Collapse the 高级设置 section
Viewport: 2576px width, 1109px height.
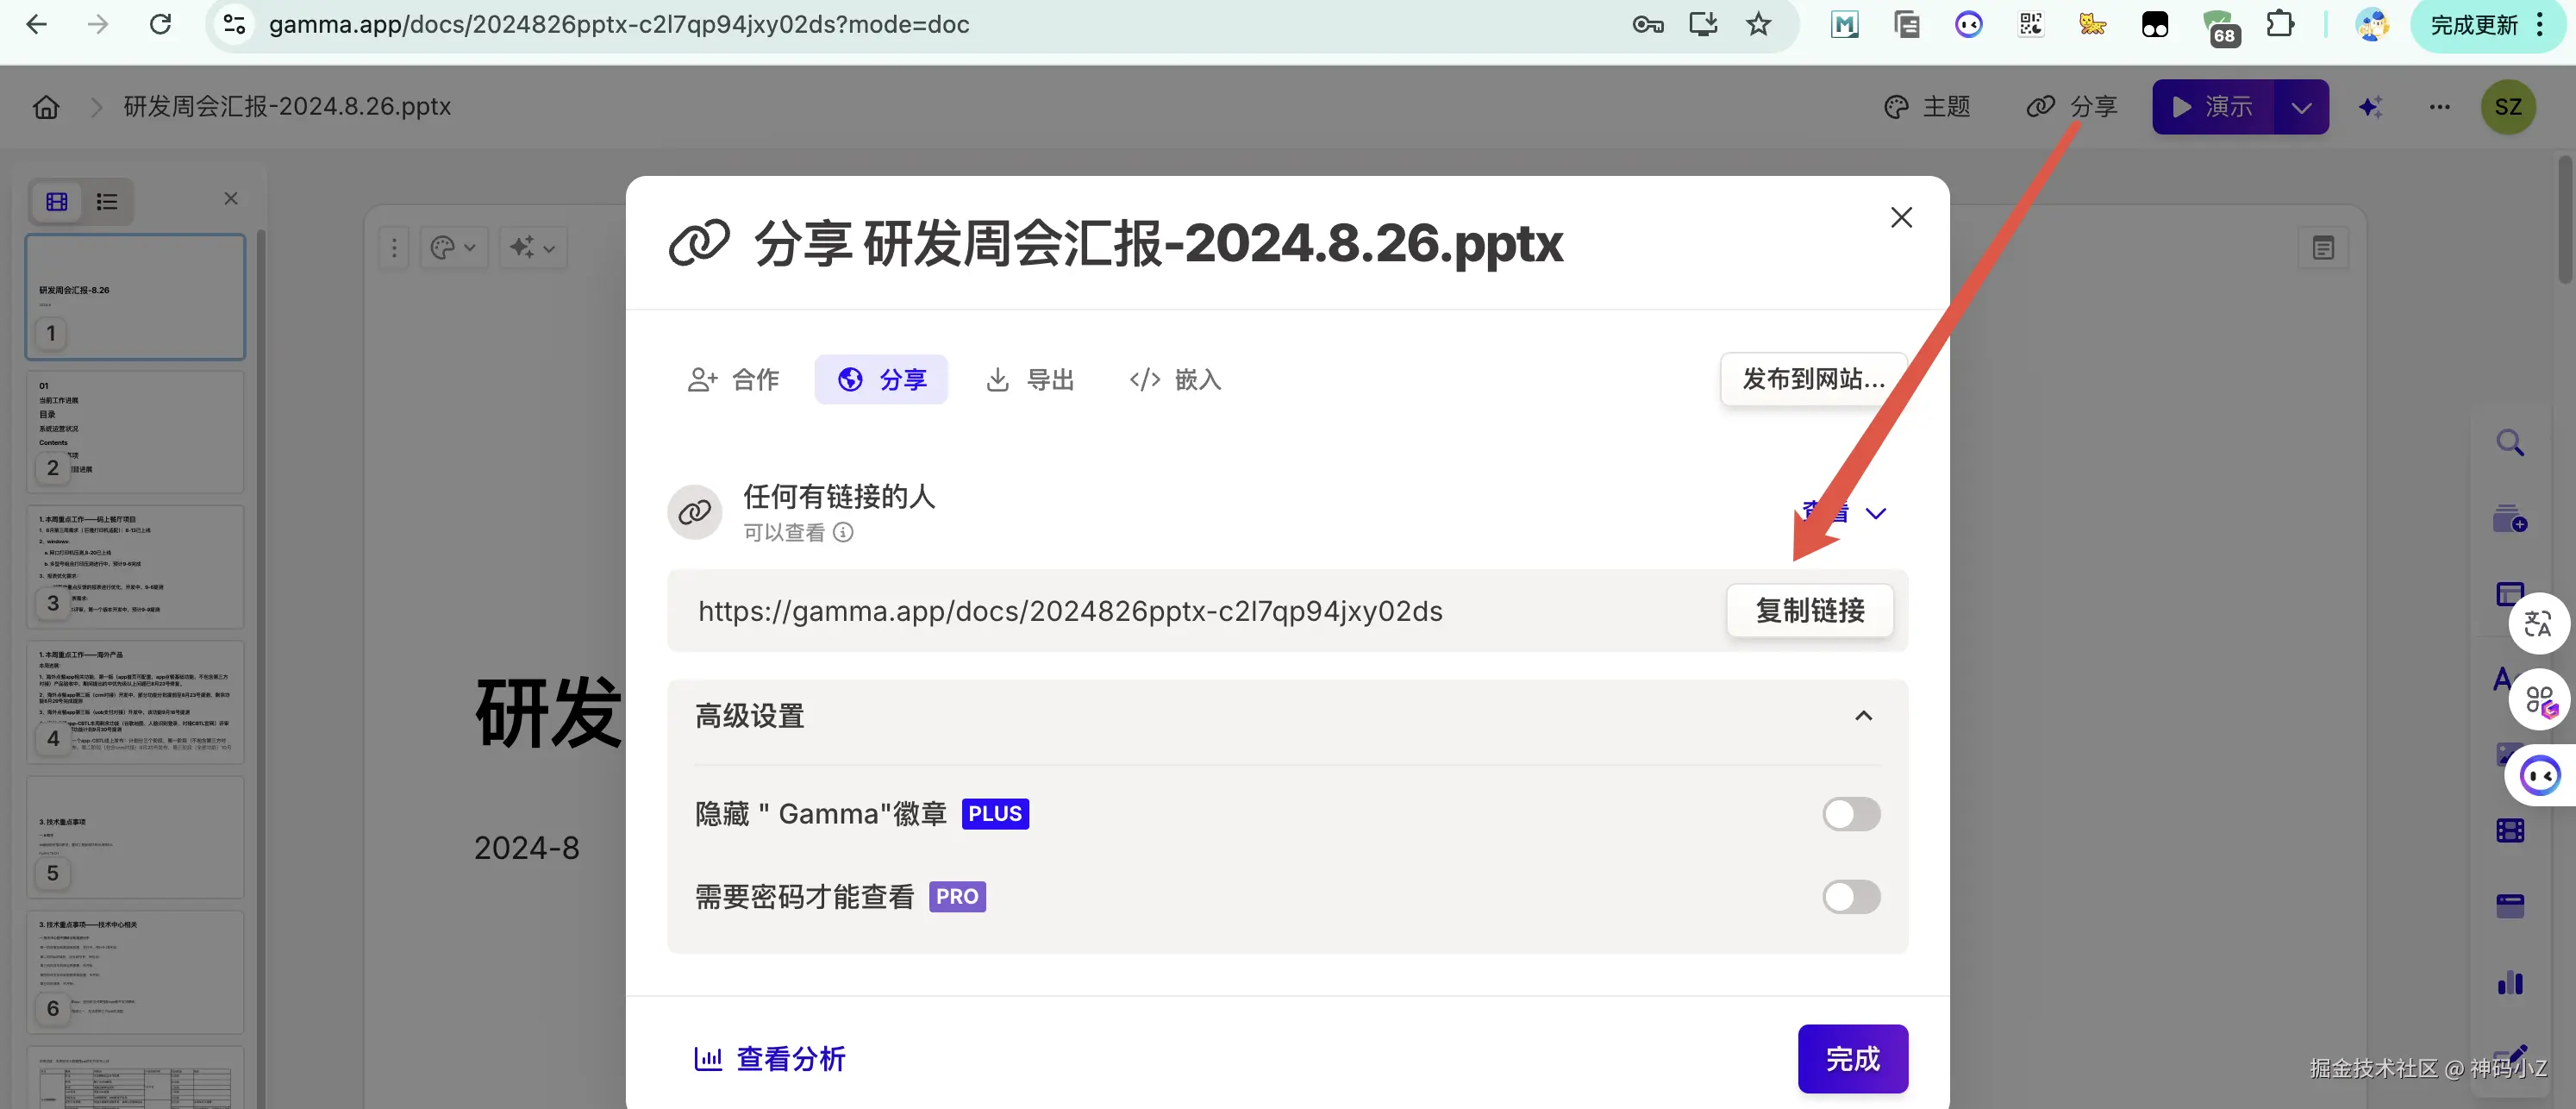(1863, 716)
